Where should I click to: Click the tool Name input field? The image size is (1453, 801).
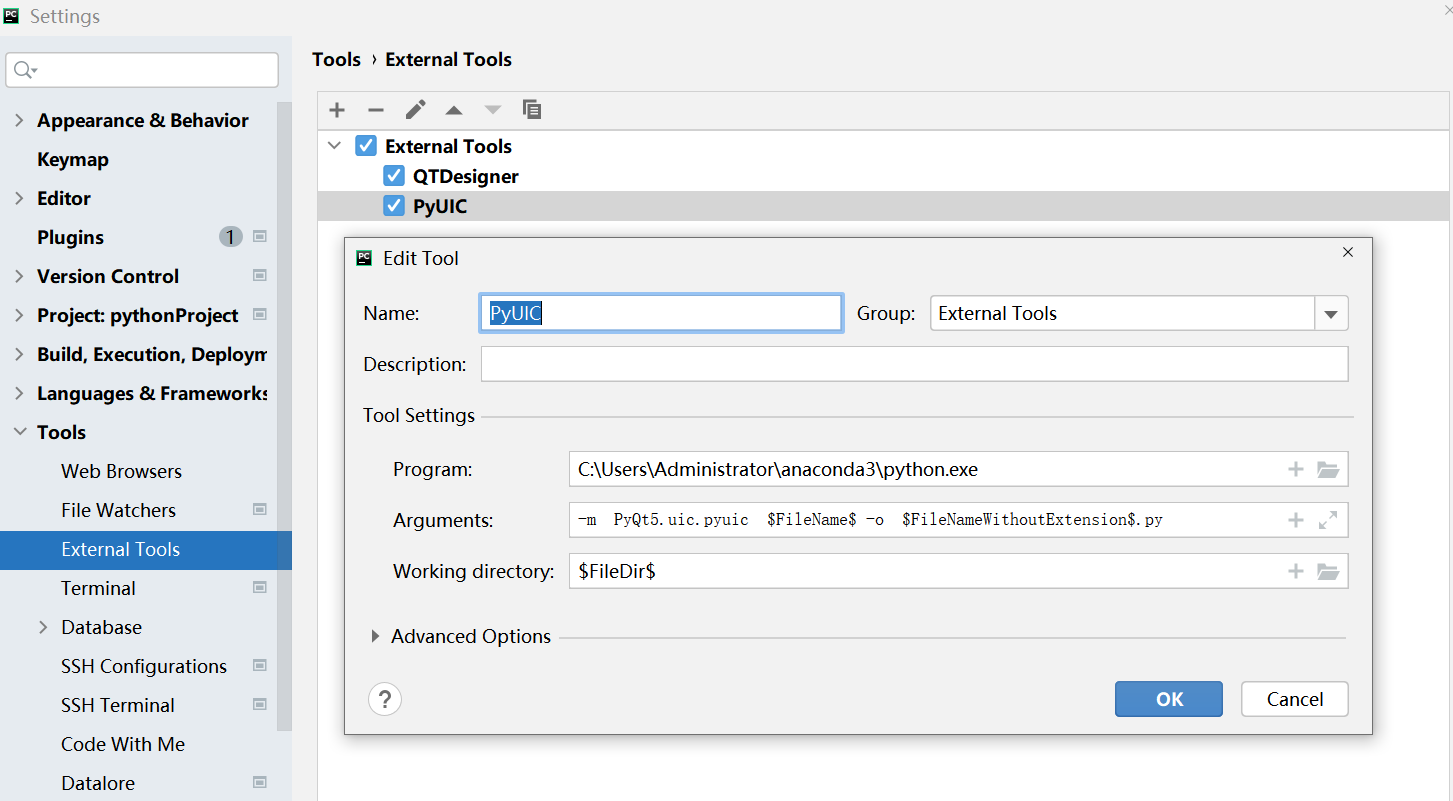point(661,313)
